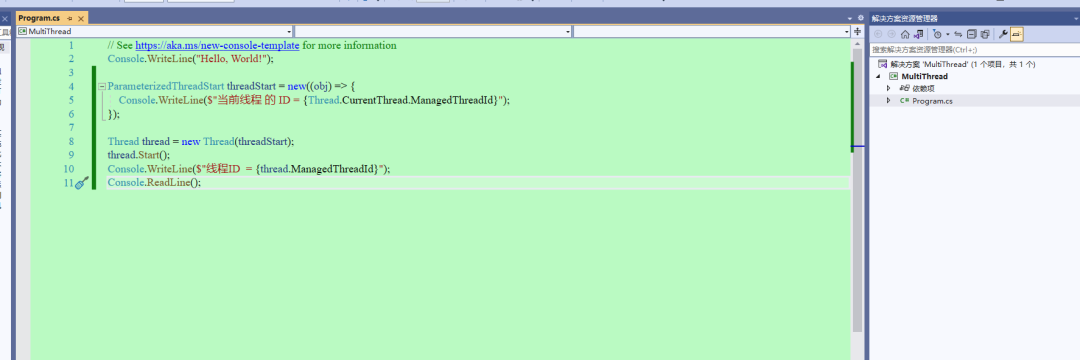The height and width of the screenshot is (360, 1080).
Task: Open the pending changes filter dropdown arrow
Action: pyautogui.click(x=948, y=34)
